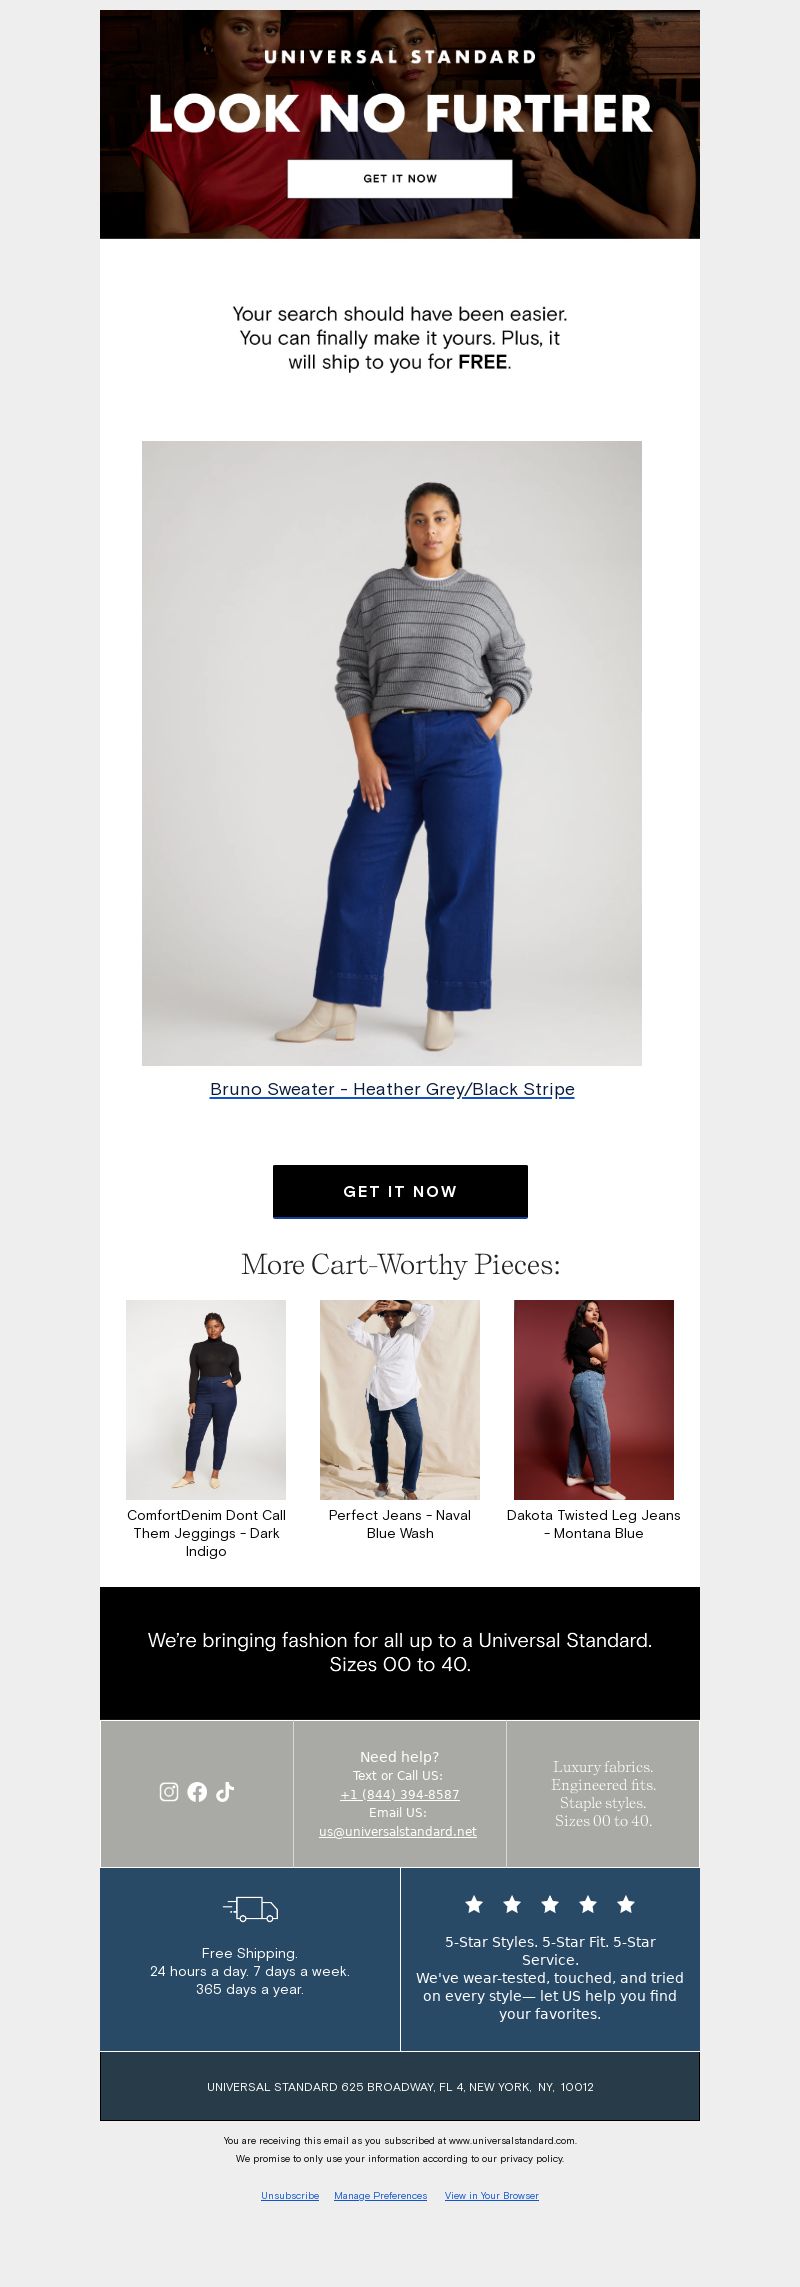800x2287 pixels.
Task: Open the Facebook icon link
Action: [x=197, y=1792]
